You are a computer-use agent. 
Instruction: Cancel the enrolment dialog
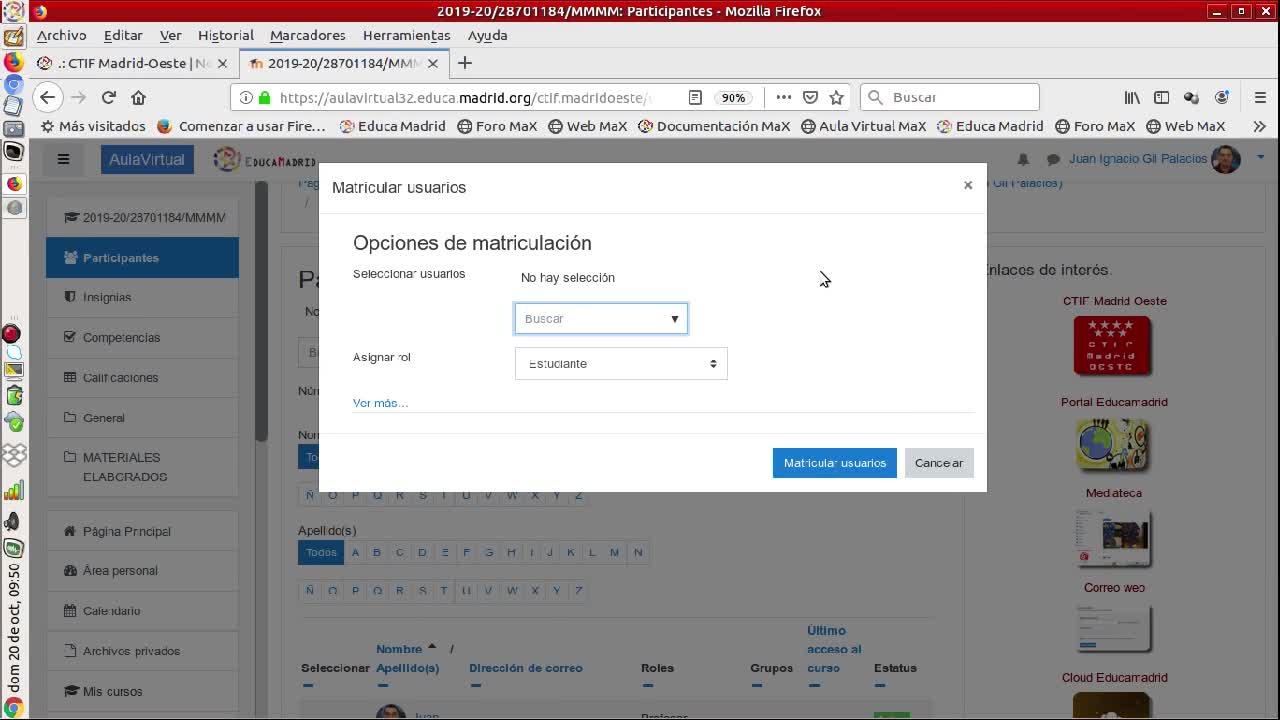pos(939,463)
